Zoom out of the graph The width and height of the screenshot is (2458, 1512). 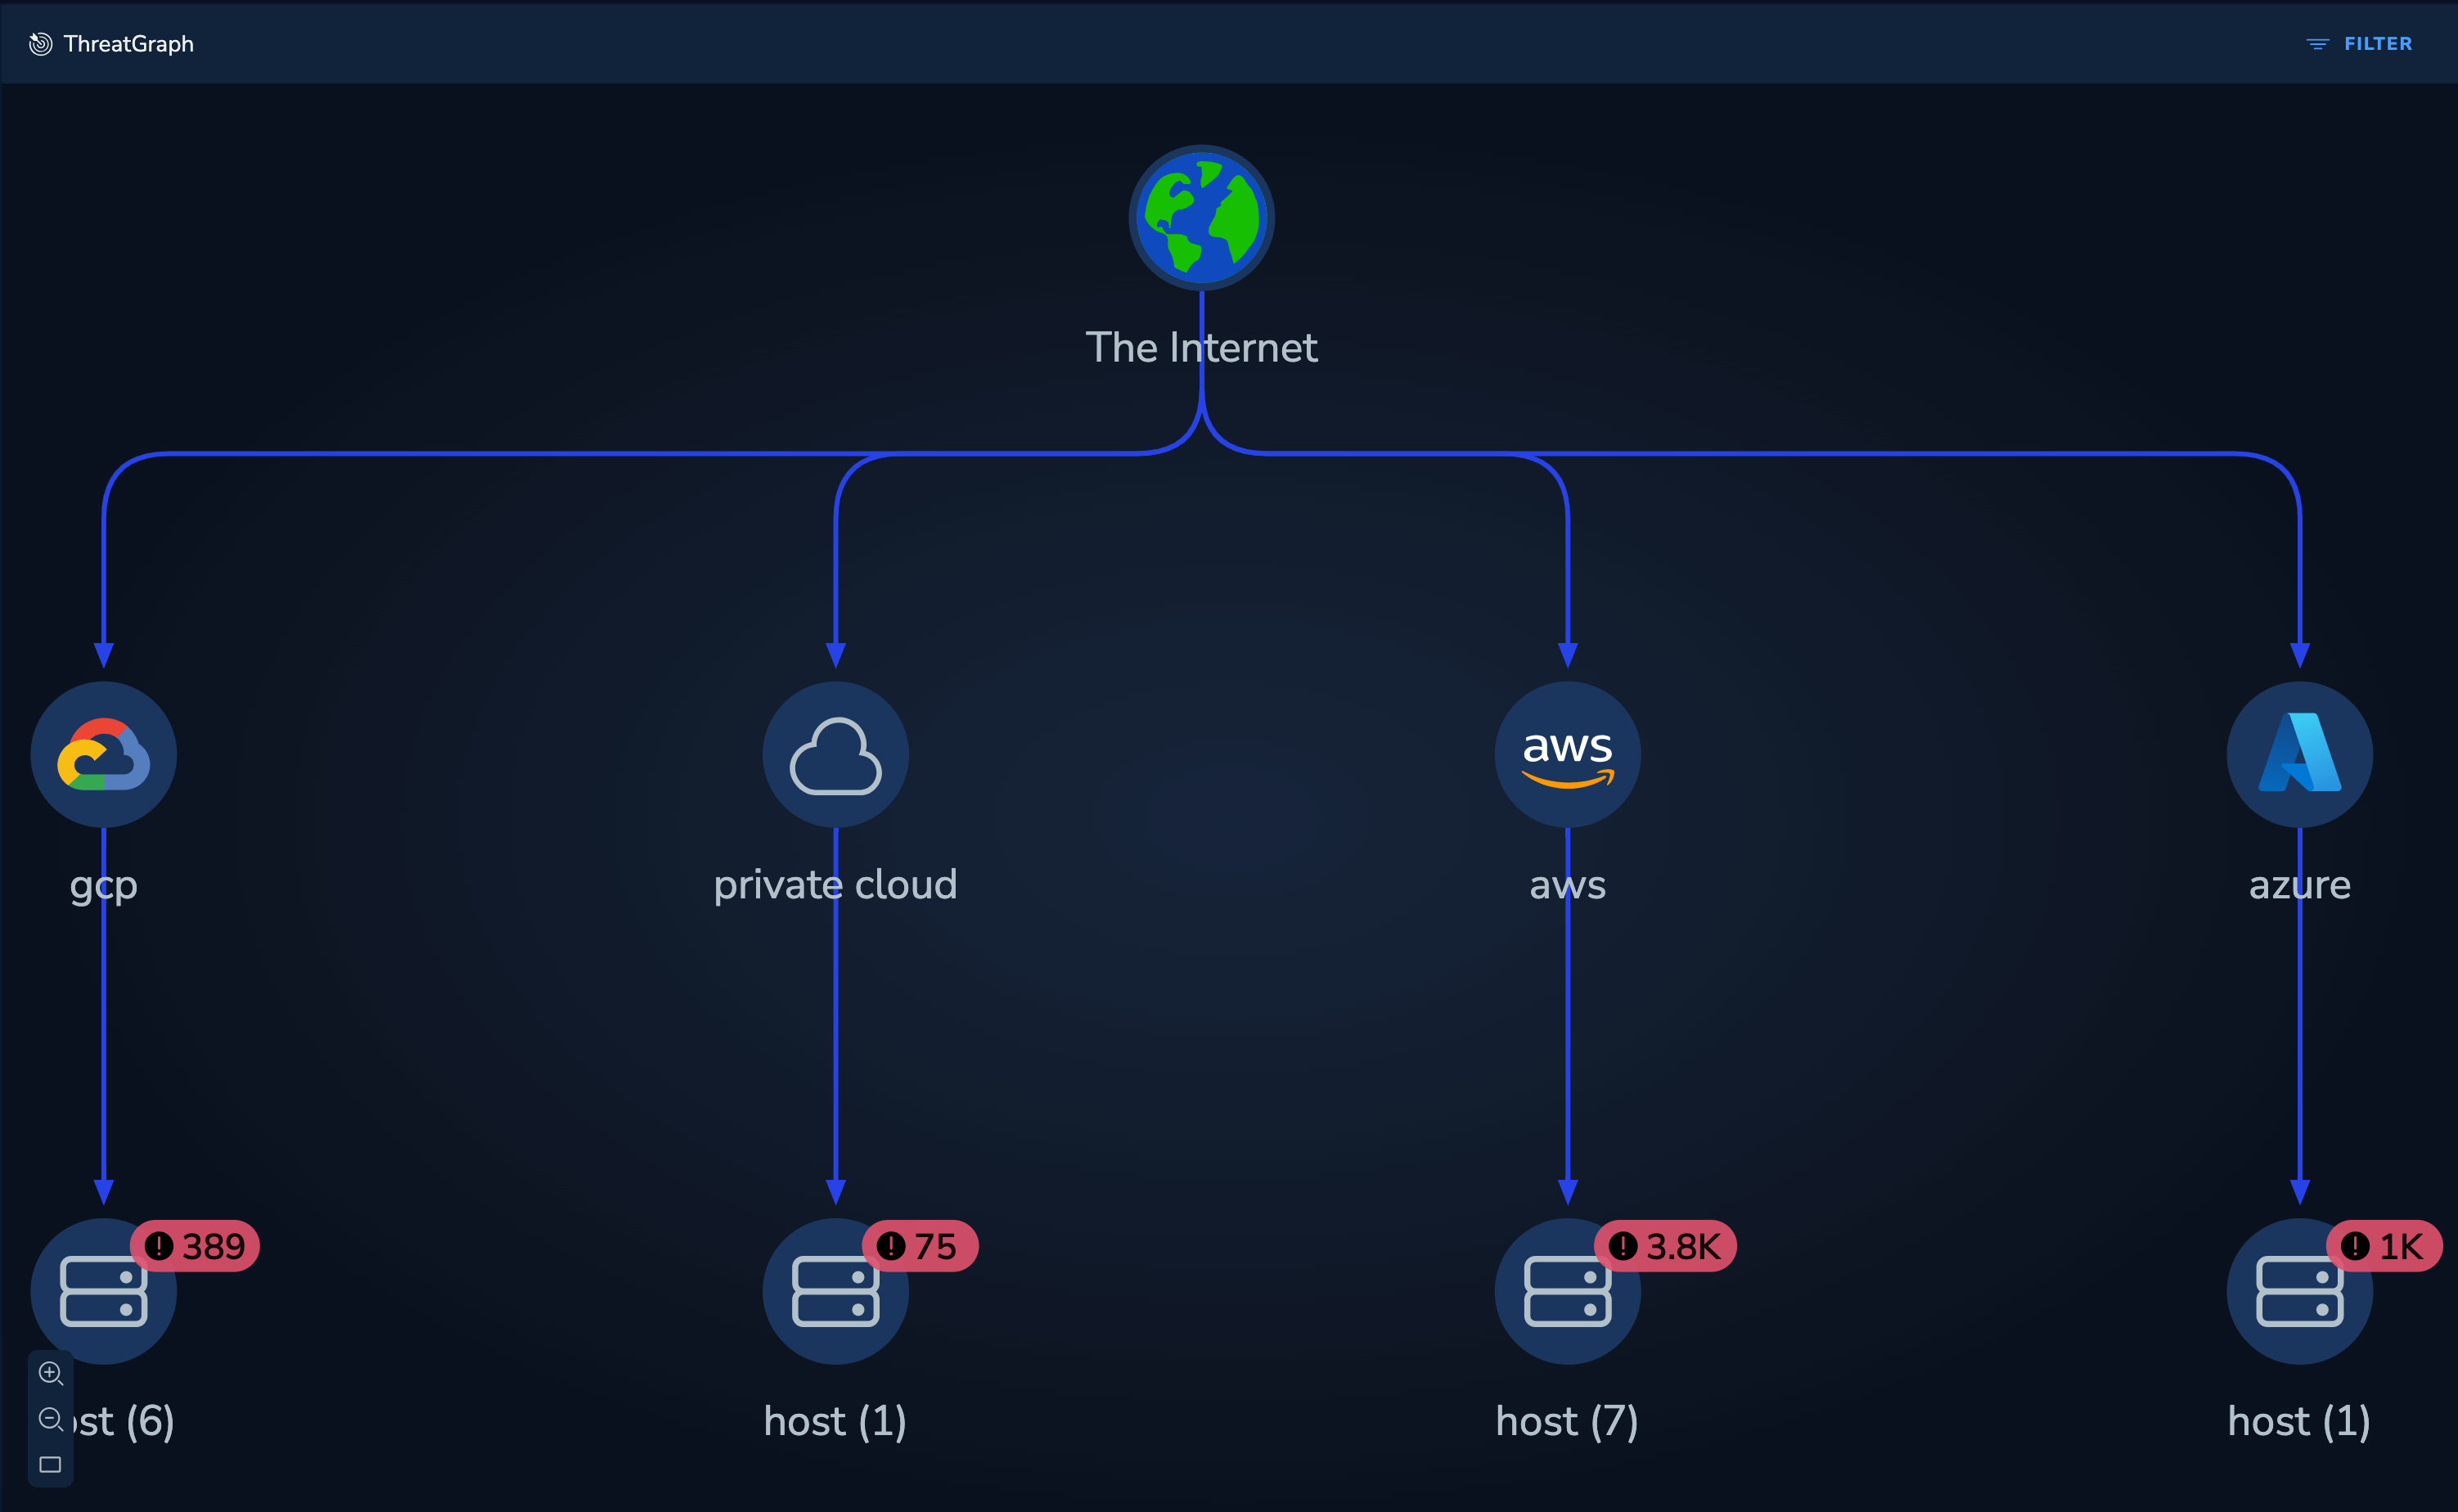pos(51,1419)
